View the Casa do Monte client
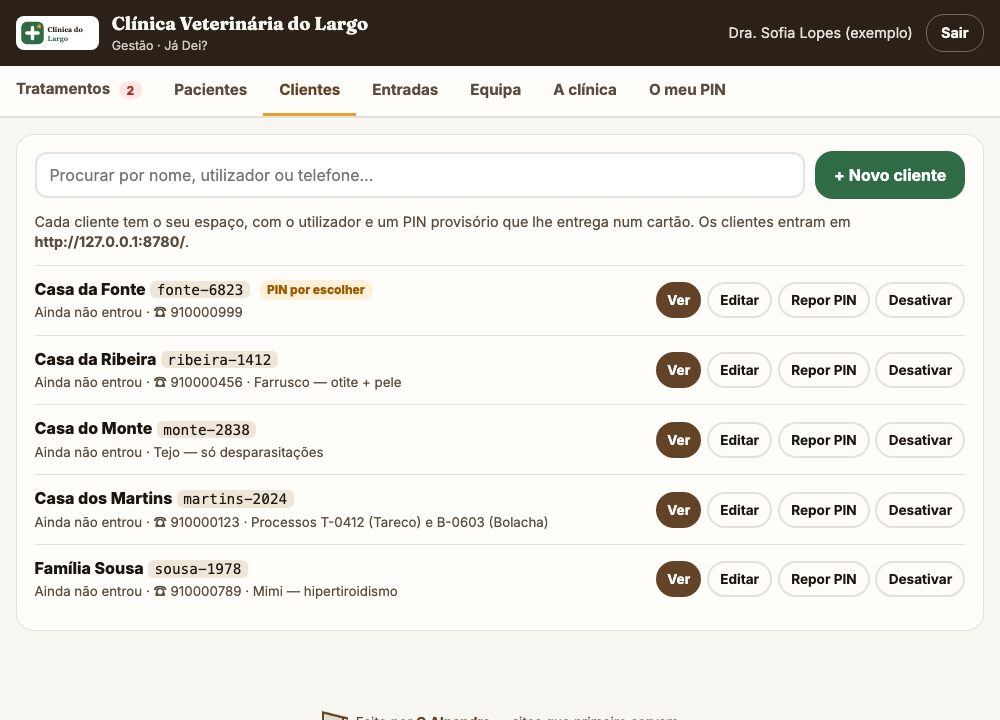 (x=678, y=440)
